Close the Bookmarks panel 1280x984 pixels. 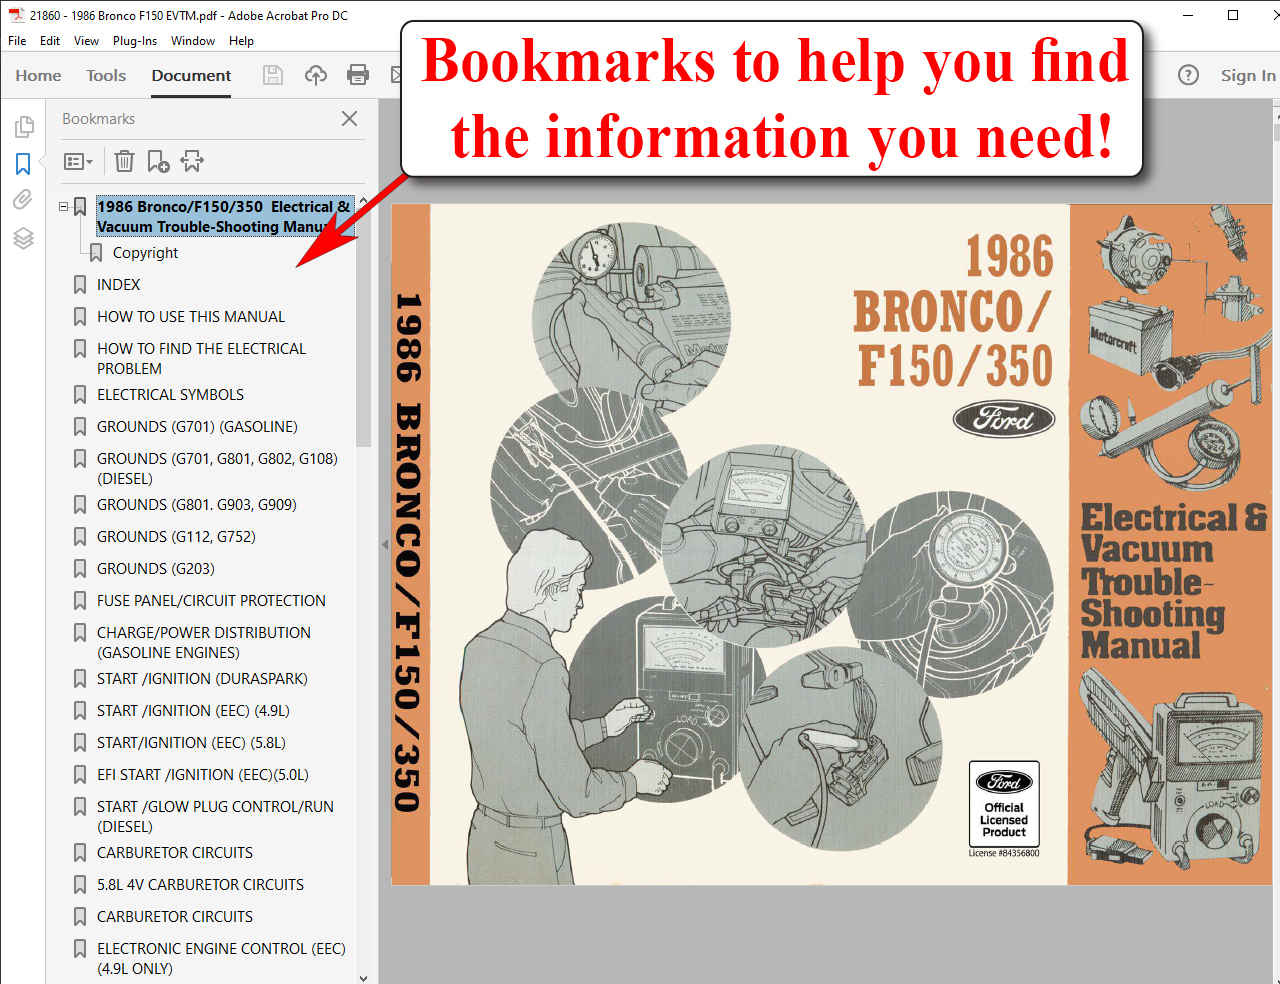349,119
